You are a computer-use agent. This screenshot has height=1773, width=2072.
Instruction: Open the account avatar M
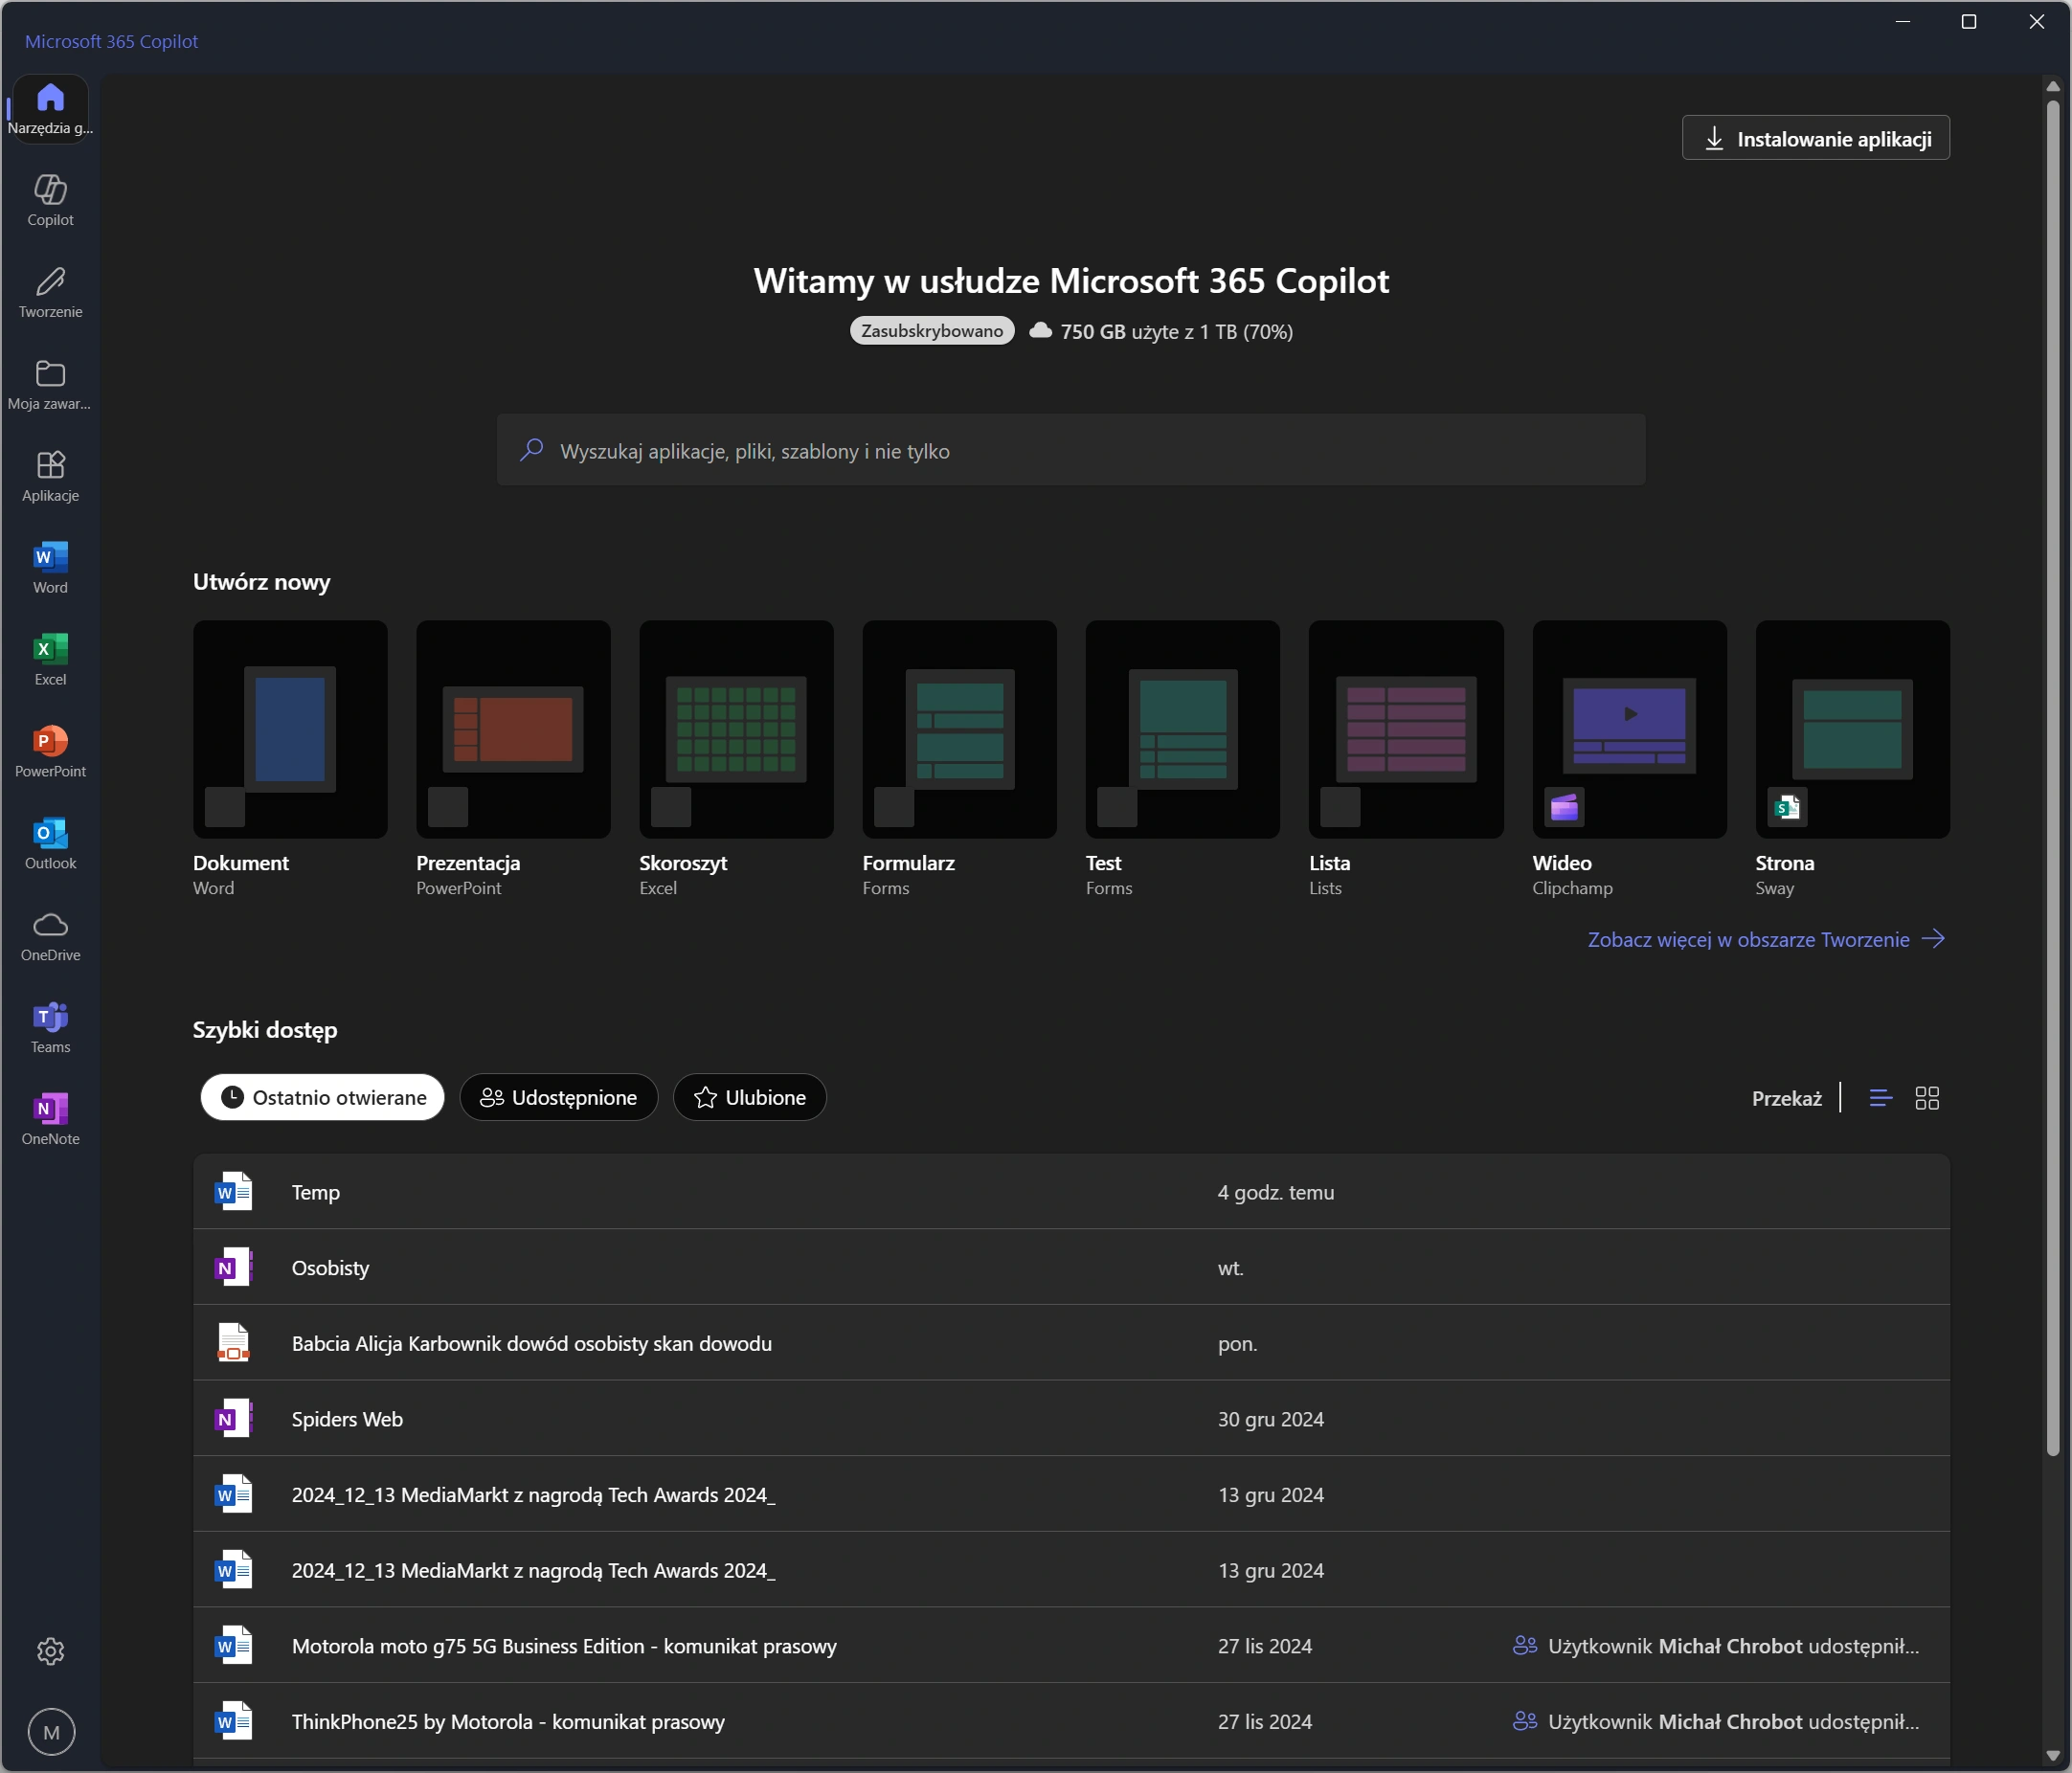pyautogui.click(x=51, y=1732)
